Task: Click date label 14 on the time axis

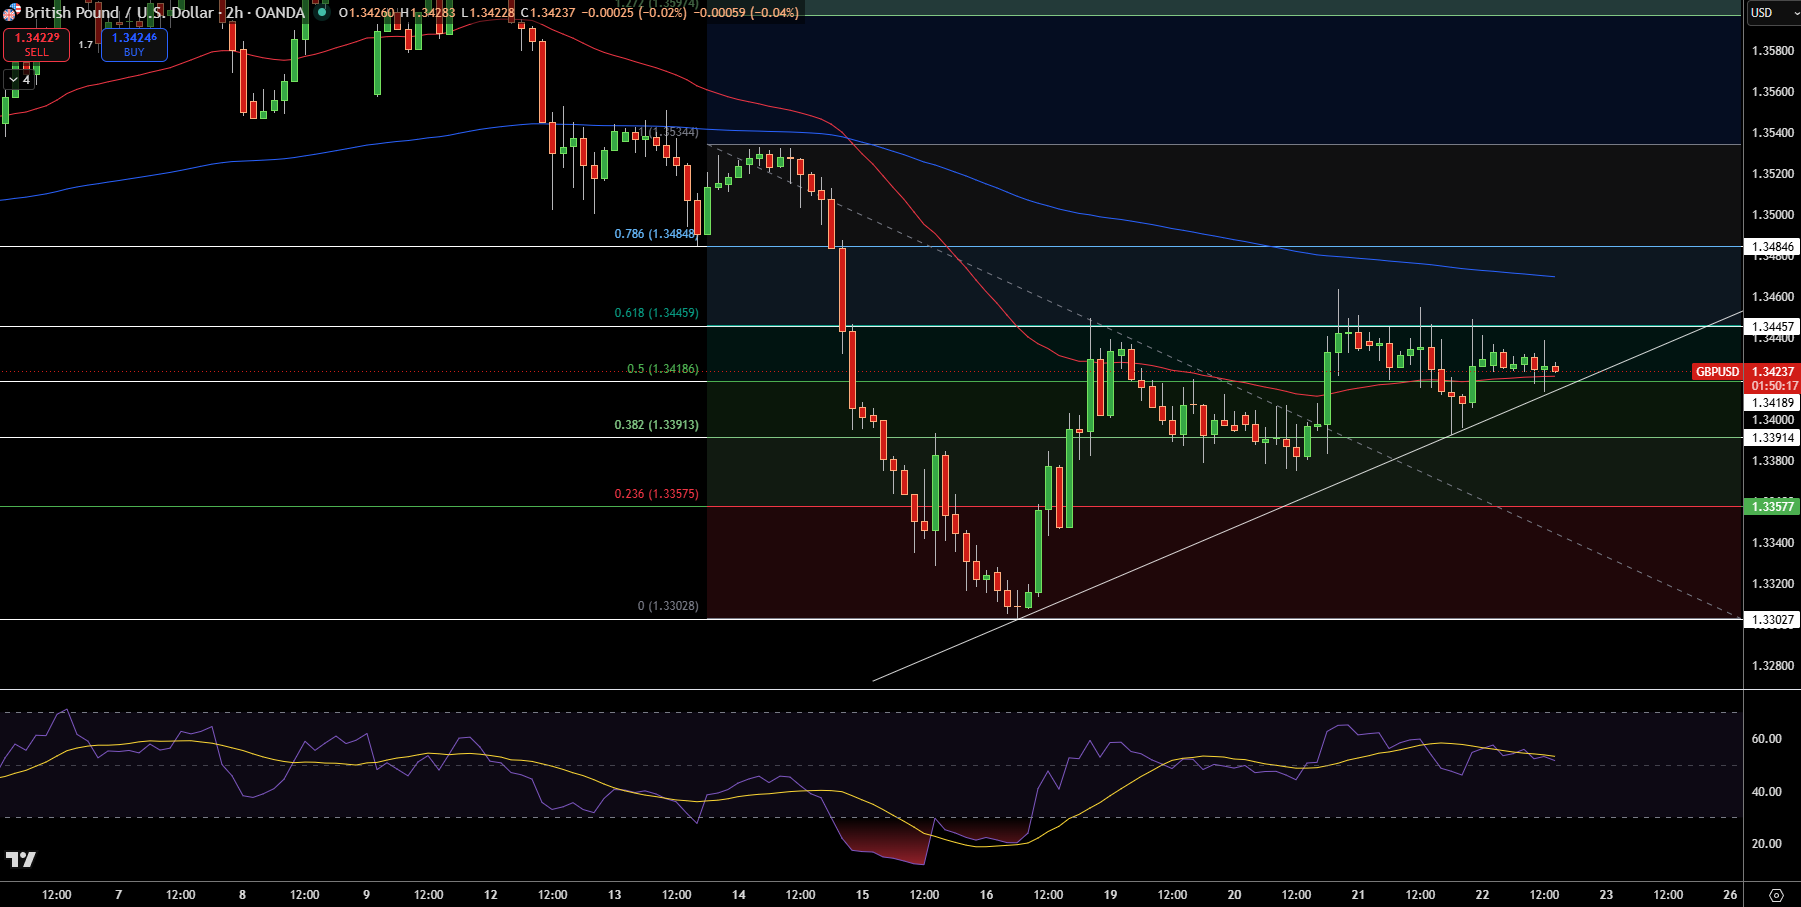Action: [738, 895]
